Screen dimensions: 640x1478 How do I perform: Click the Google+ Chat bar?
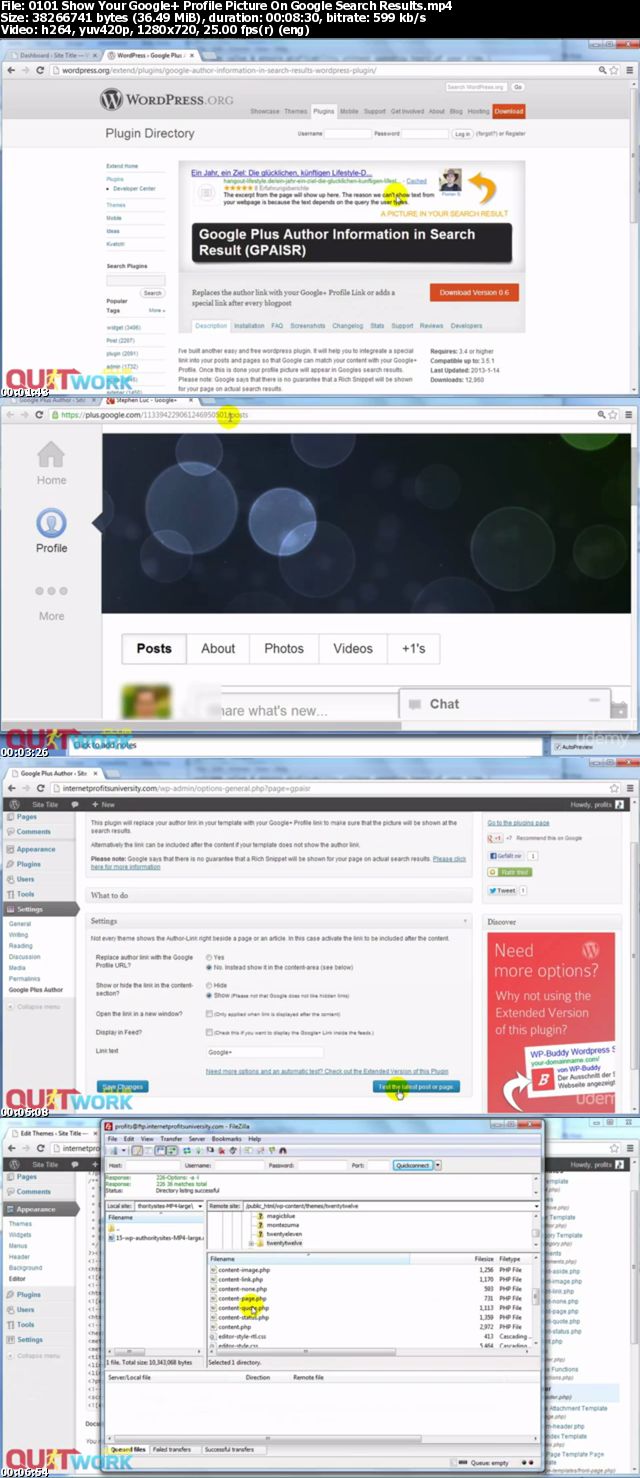click(504, 704)
